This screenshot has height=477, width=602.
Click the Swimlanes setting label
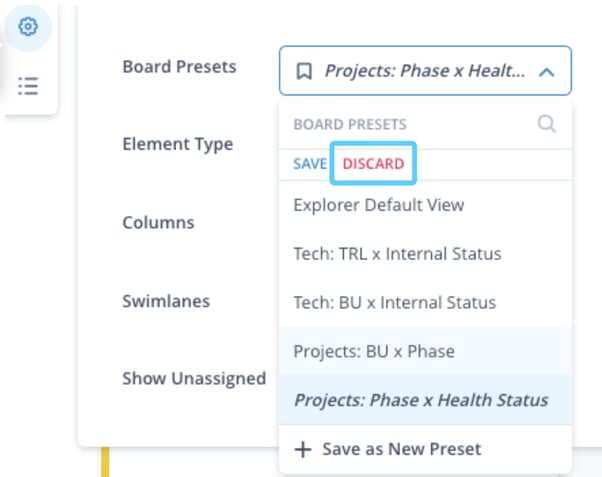[166, 300]
